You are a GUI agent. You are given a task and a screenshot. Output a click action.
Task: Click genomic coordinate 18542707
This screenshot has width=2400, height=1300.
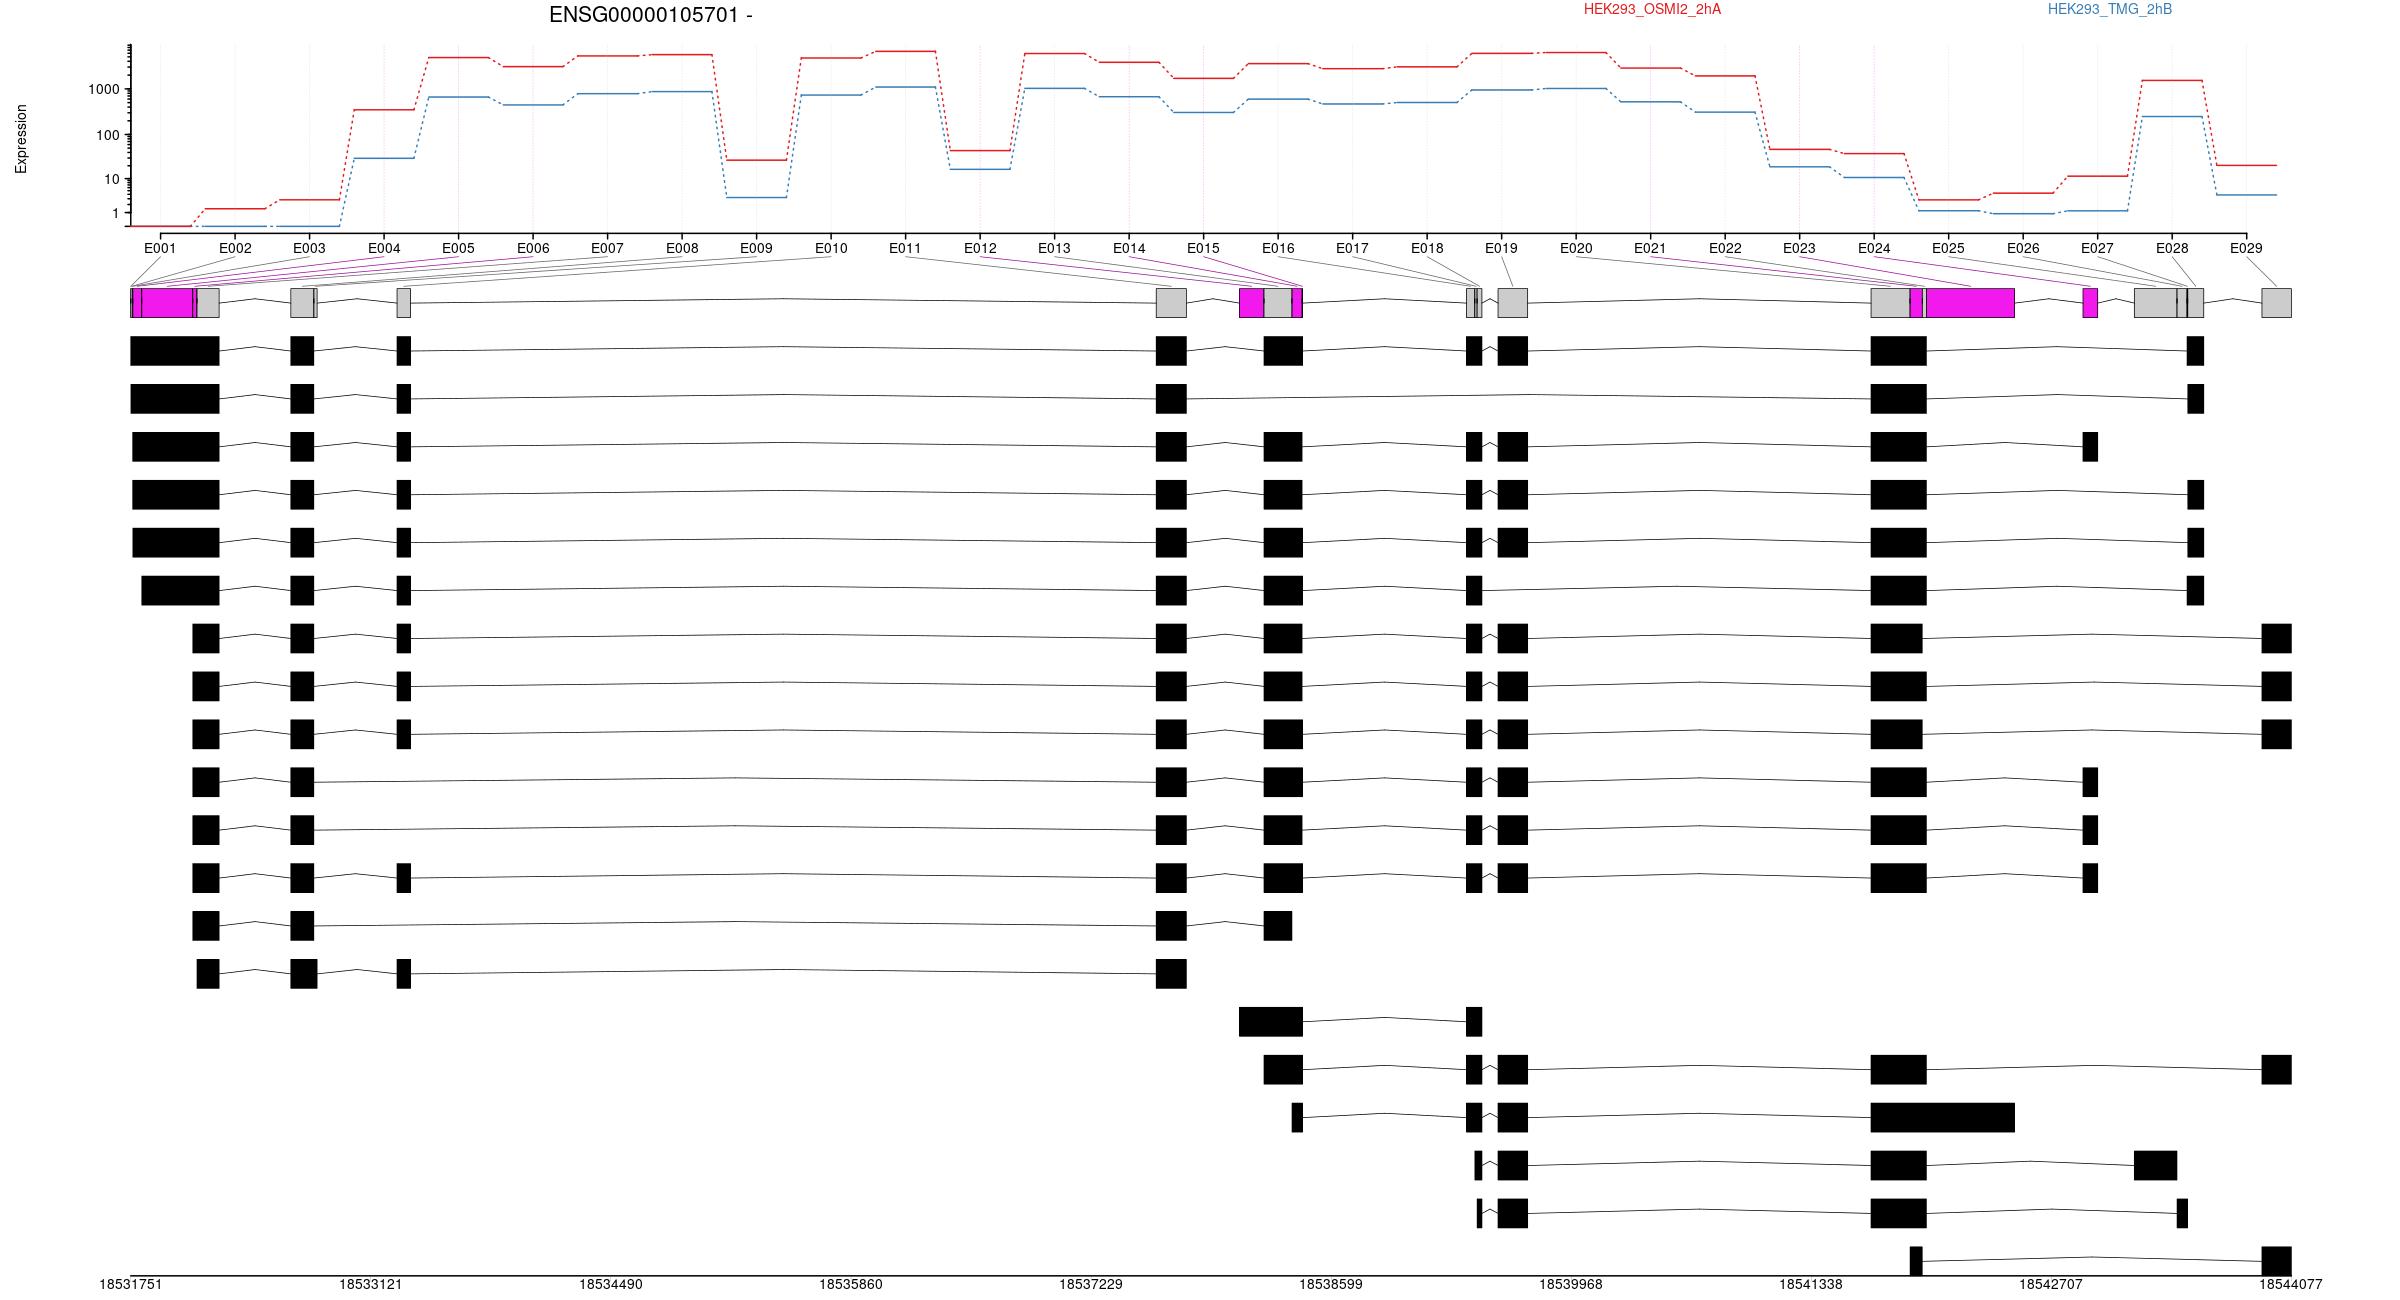tap(2051, 1284)
